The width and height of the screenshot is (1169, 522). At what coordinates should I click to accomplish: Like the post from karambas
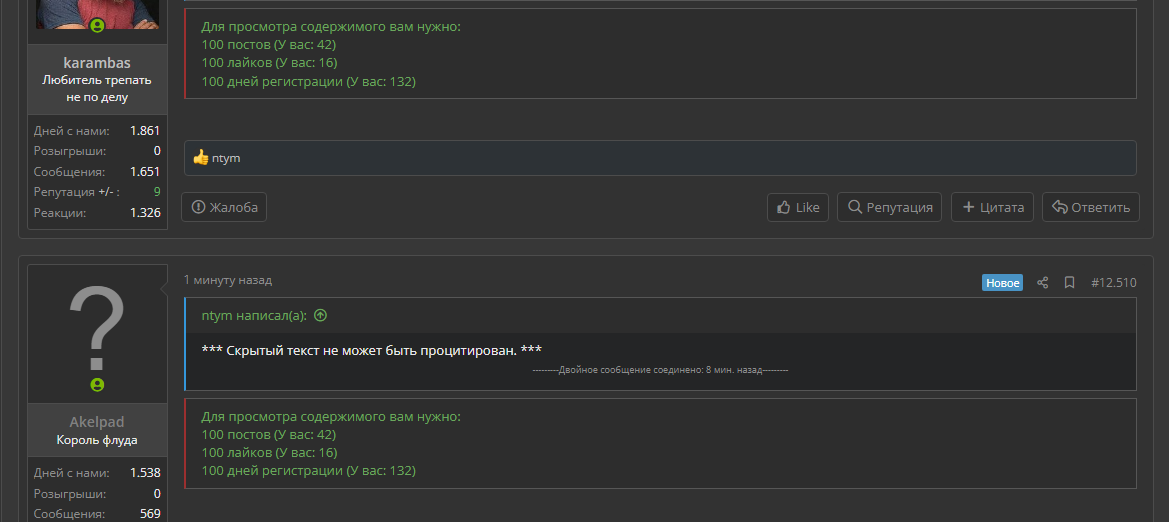(798, 207)
